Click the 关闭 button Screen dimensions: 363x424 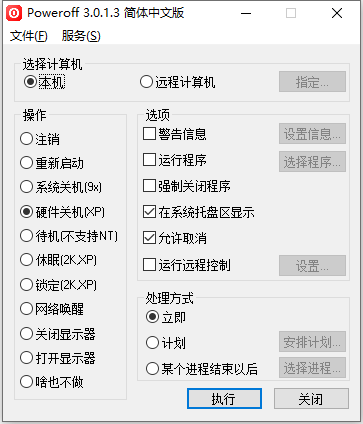point(311,398)
